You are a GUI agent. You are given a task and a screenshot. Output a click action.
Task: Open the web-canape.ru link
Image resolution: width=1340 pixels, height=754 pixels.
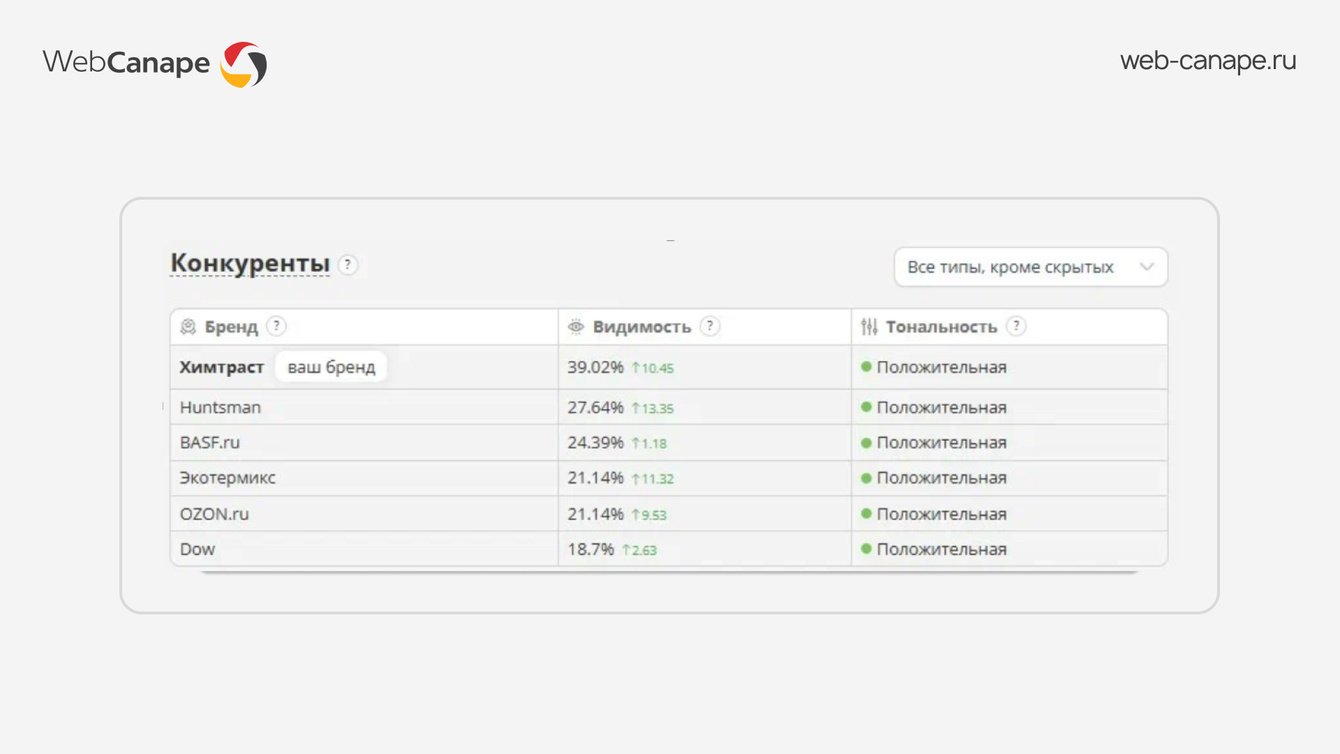point(1208,61)
